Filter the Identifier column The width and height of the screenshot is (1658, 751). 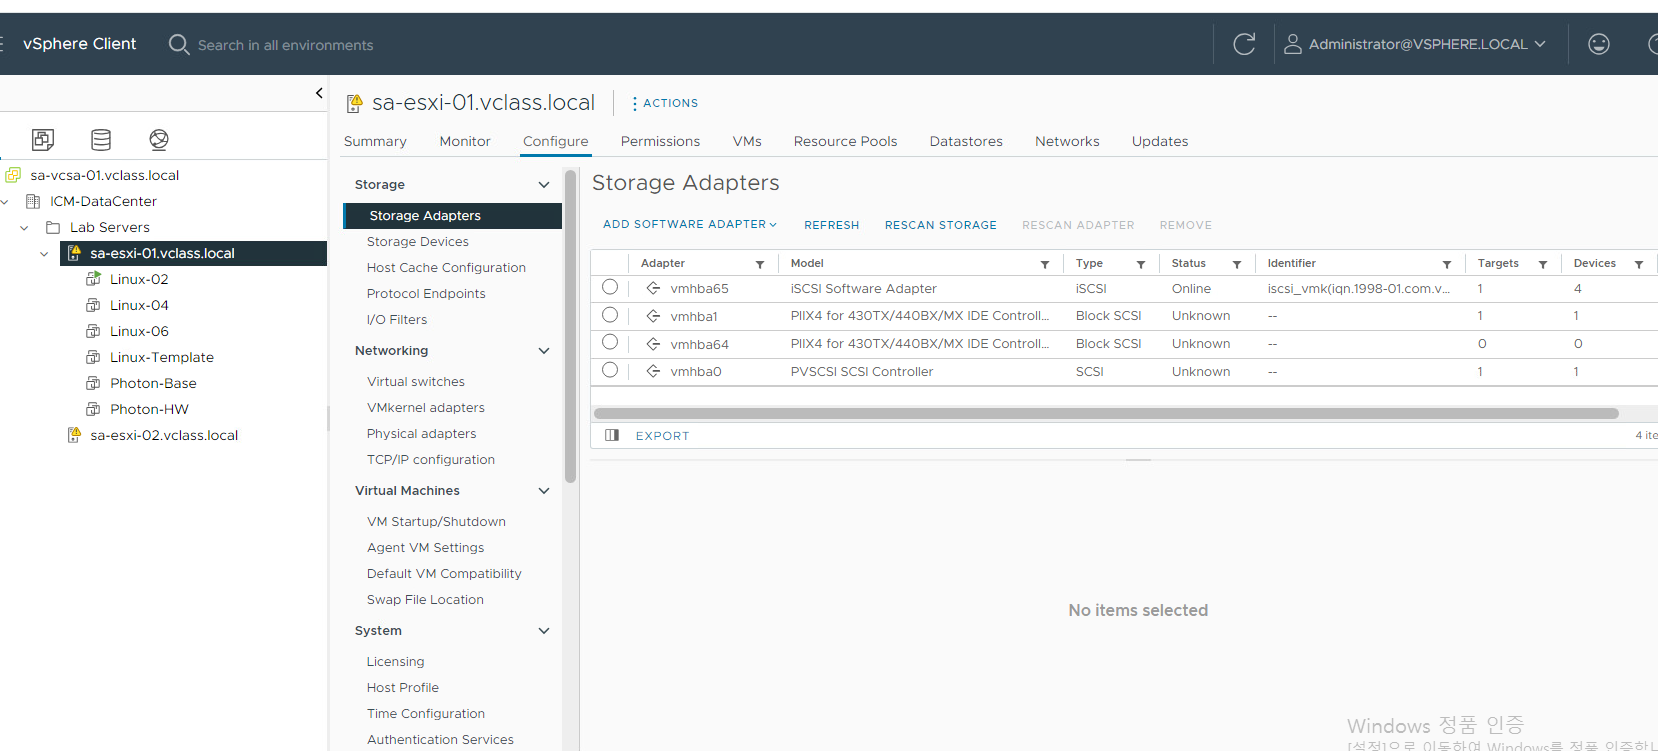click(1447, 264)
